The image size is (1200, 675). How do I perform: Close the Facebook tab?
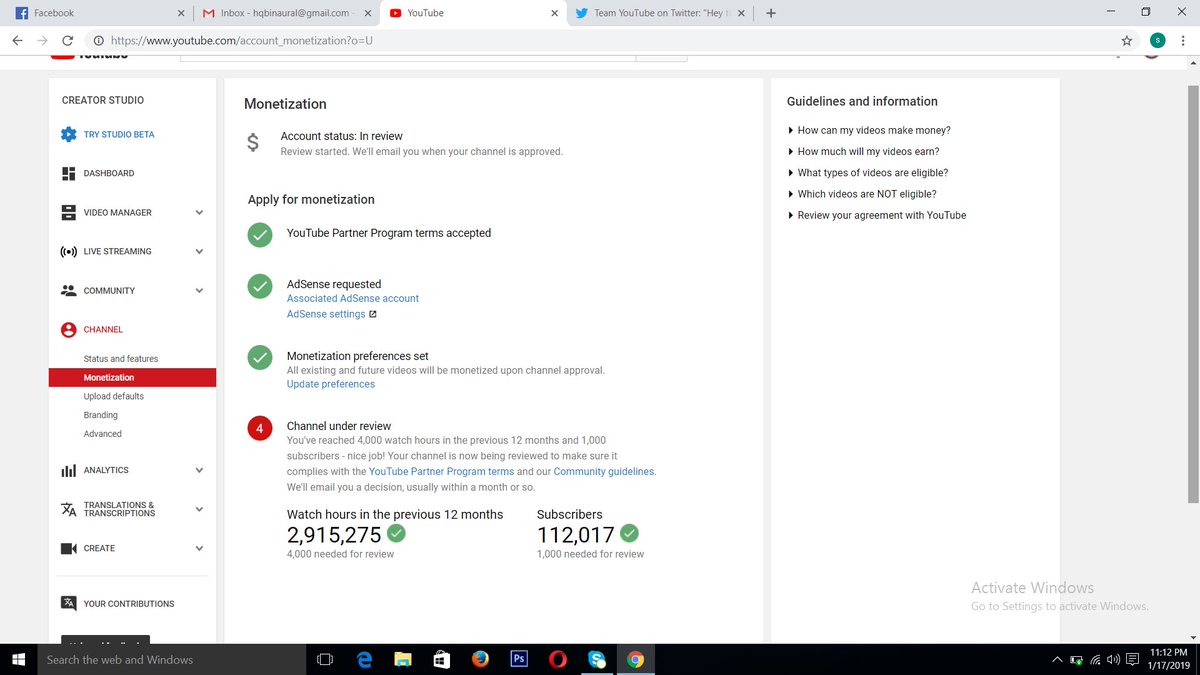click(x=180, y=13)
